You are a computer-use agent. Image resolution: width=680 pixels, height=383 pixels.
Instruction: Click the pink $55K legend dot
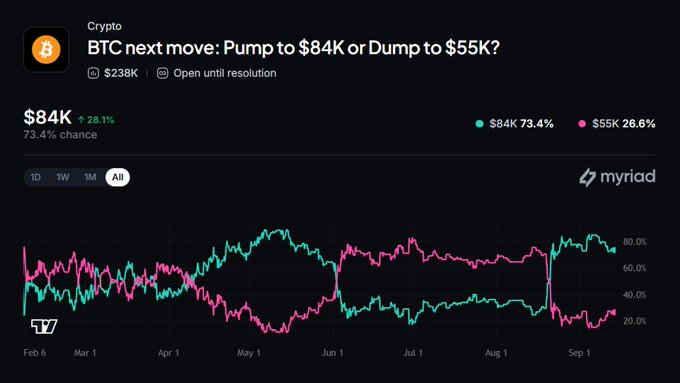(x=582, y=124)
